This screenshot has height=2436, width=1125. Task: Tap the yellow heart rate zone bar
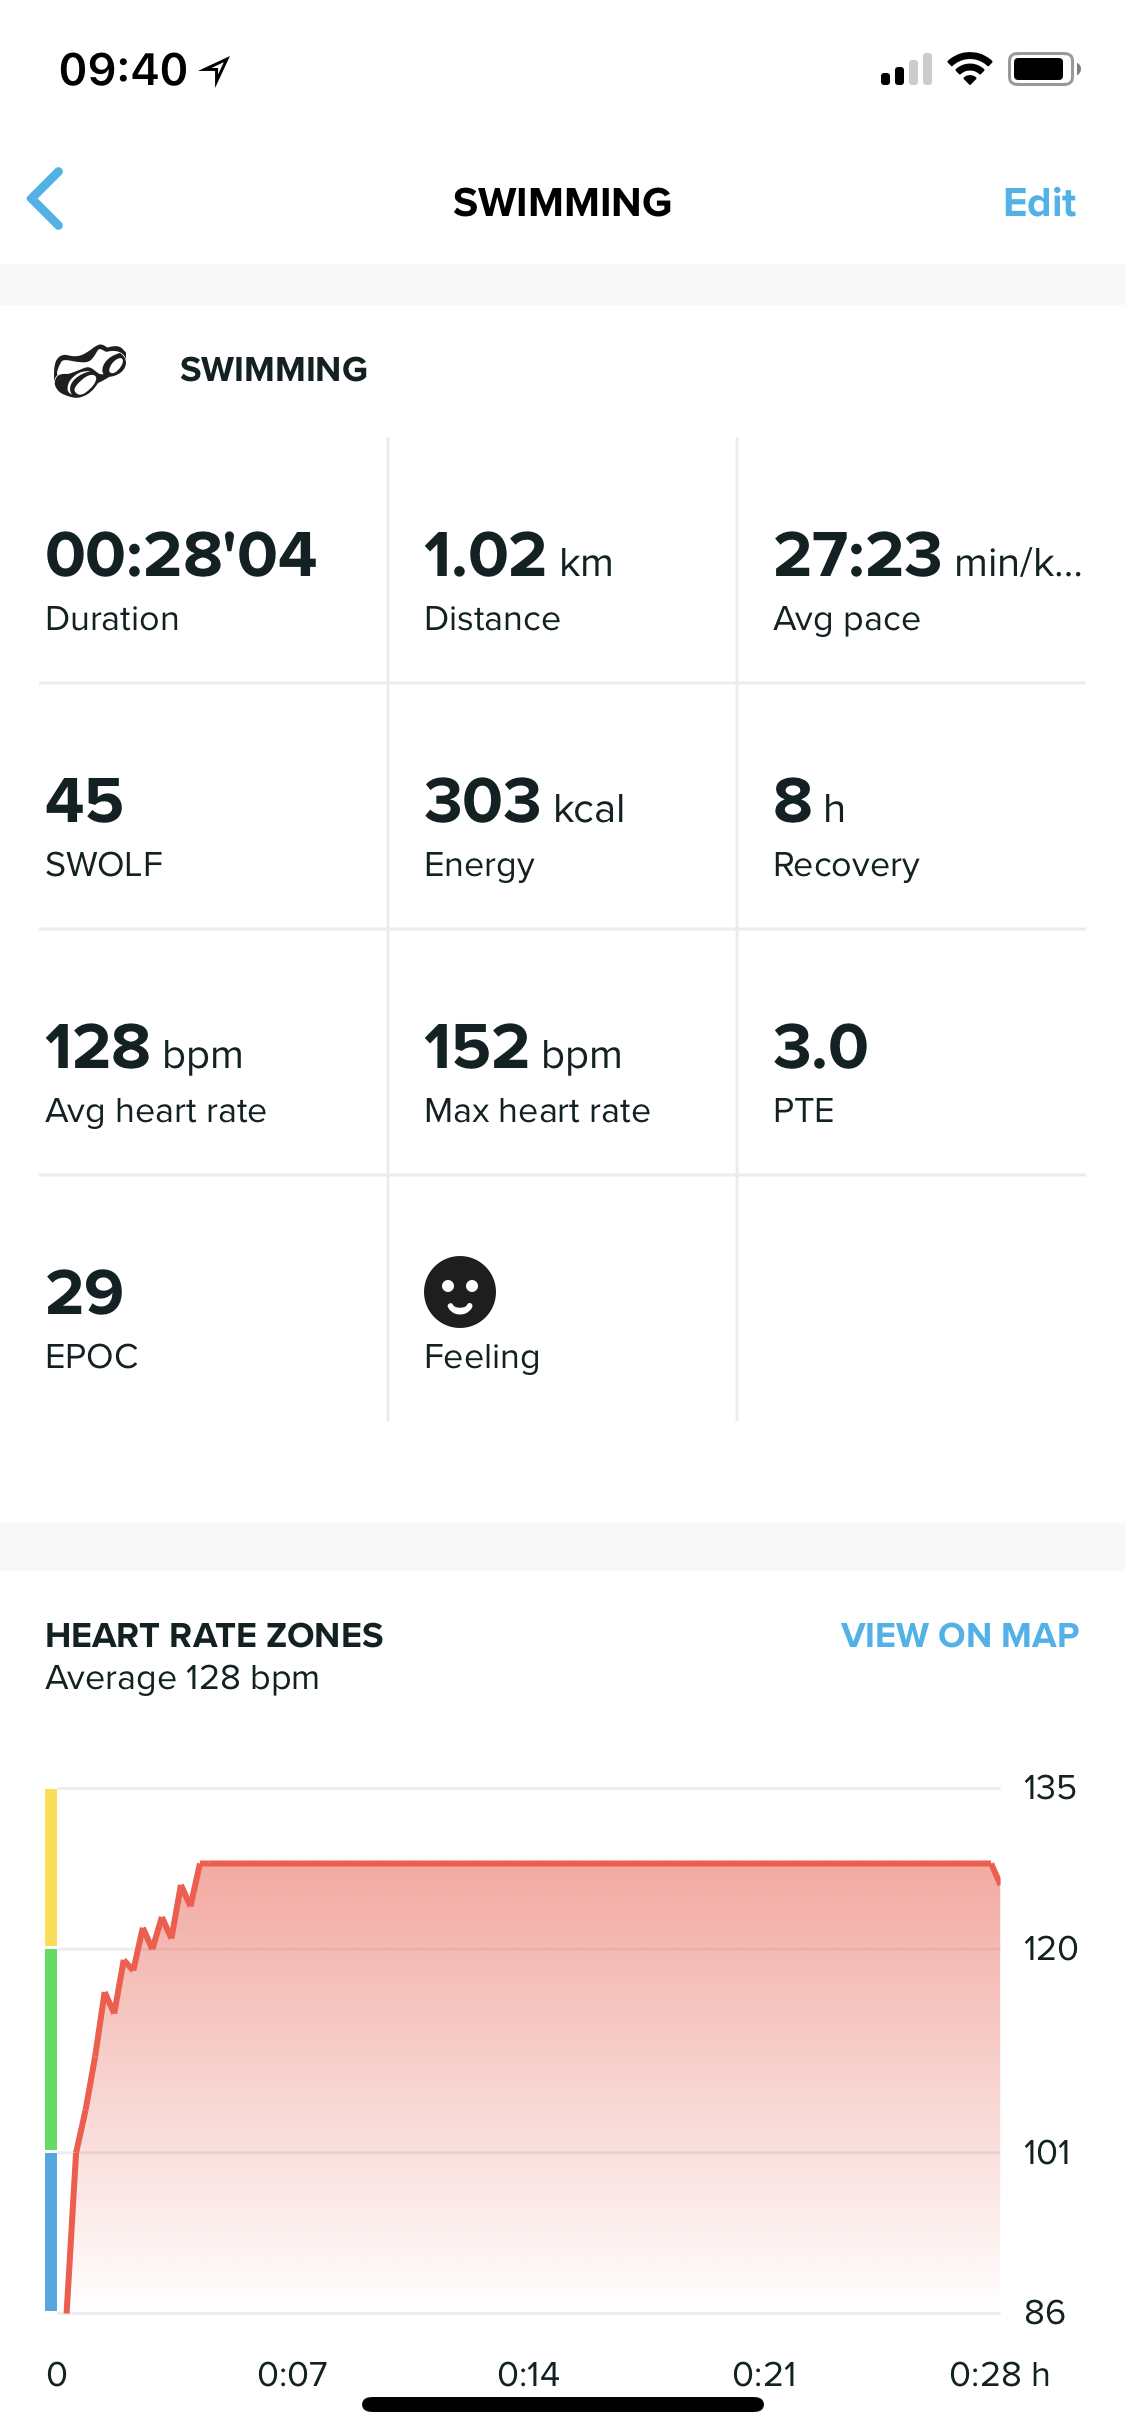pos(51,1867)
